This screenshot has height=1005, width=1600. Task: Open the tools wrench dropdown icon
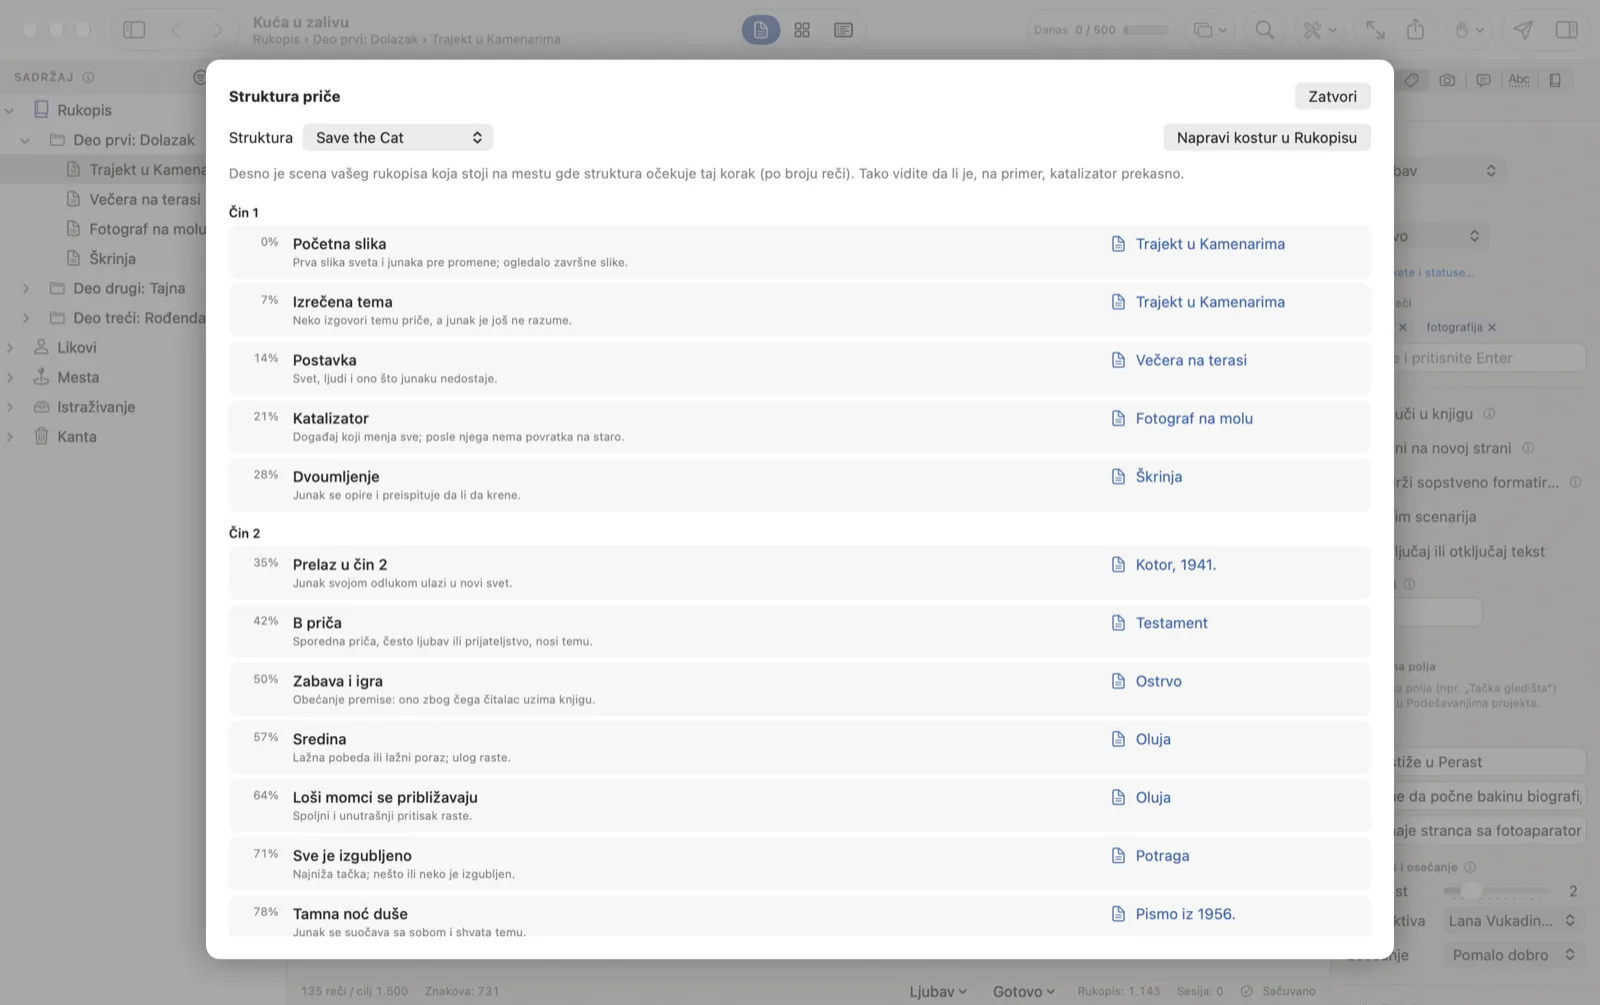pyautogui.click(x=1320, y=30)
